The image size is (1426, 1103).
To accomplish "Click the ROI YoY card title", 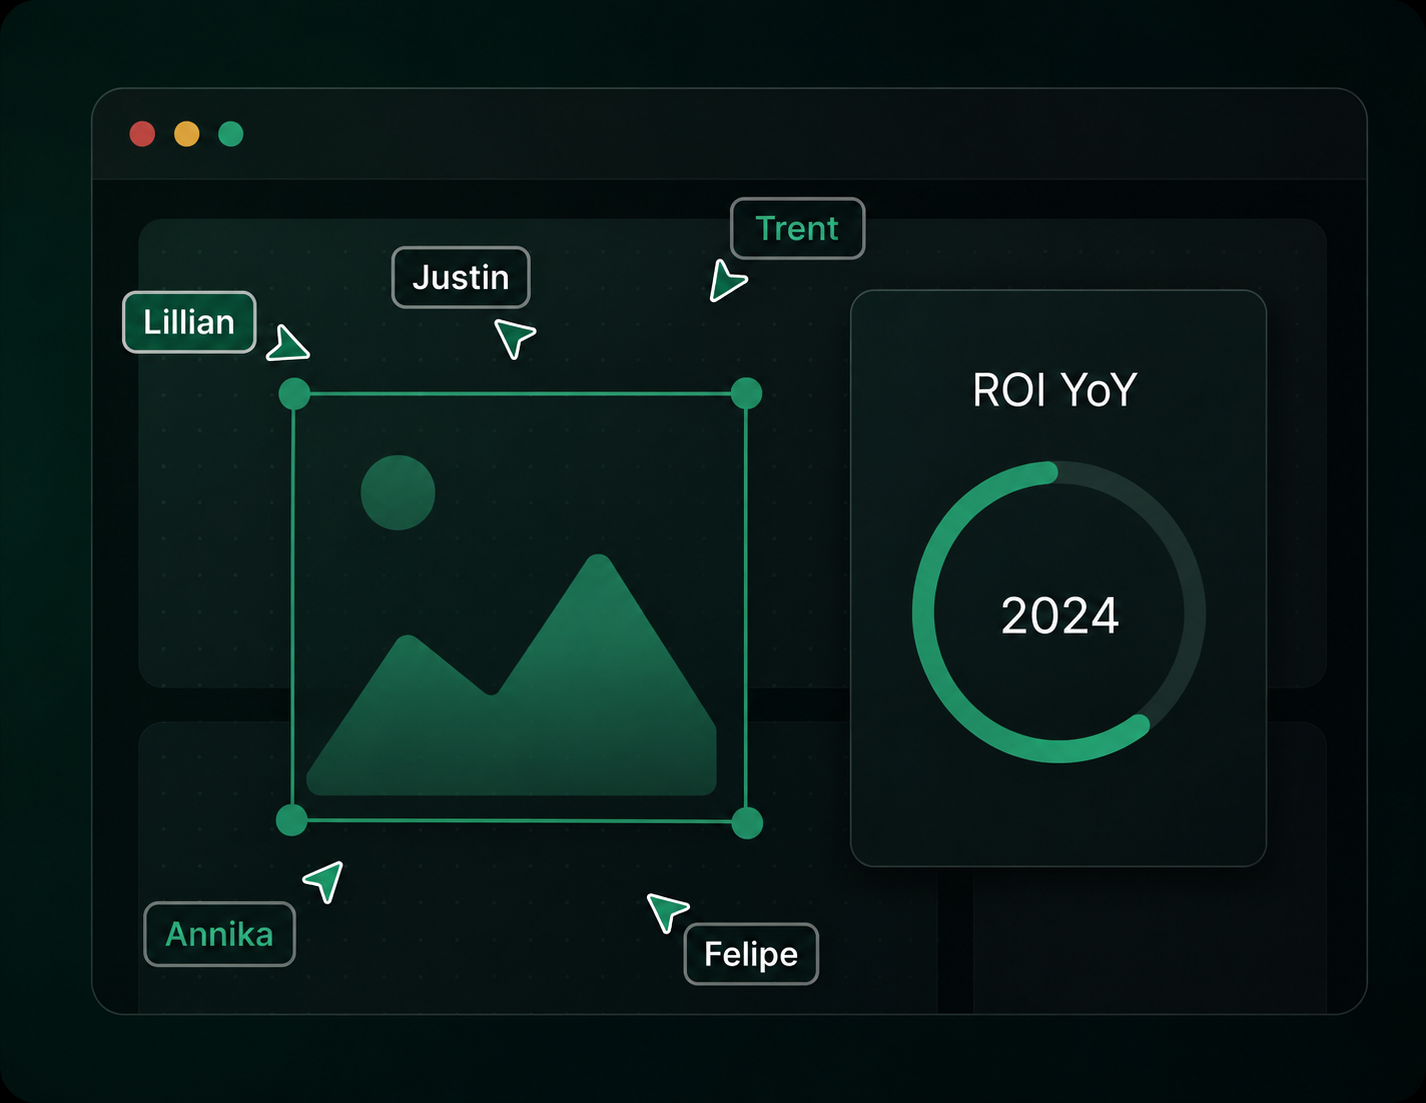I will pyautogui.click(x=1055, y=390).
